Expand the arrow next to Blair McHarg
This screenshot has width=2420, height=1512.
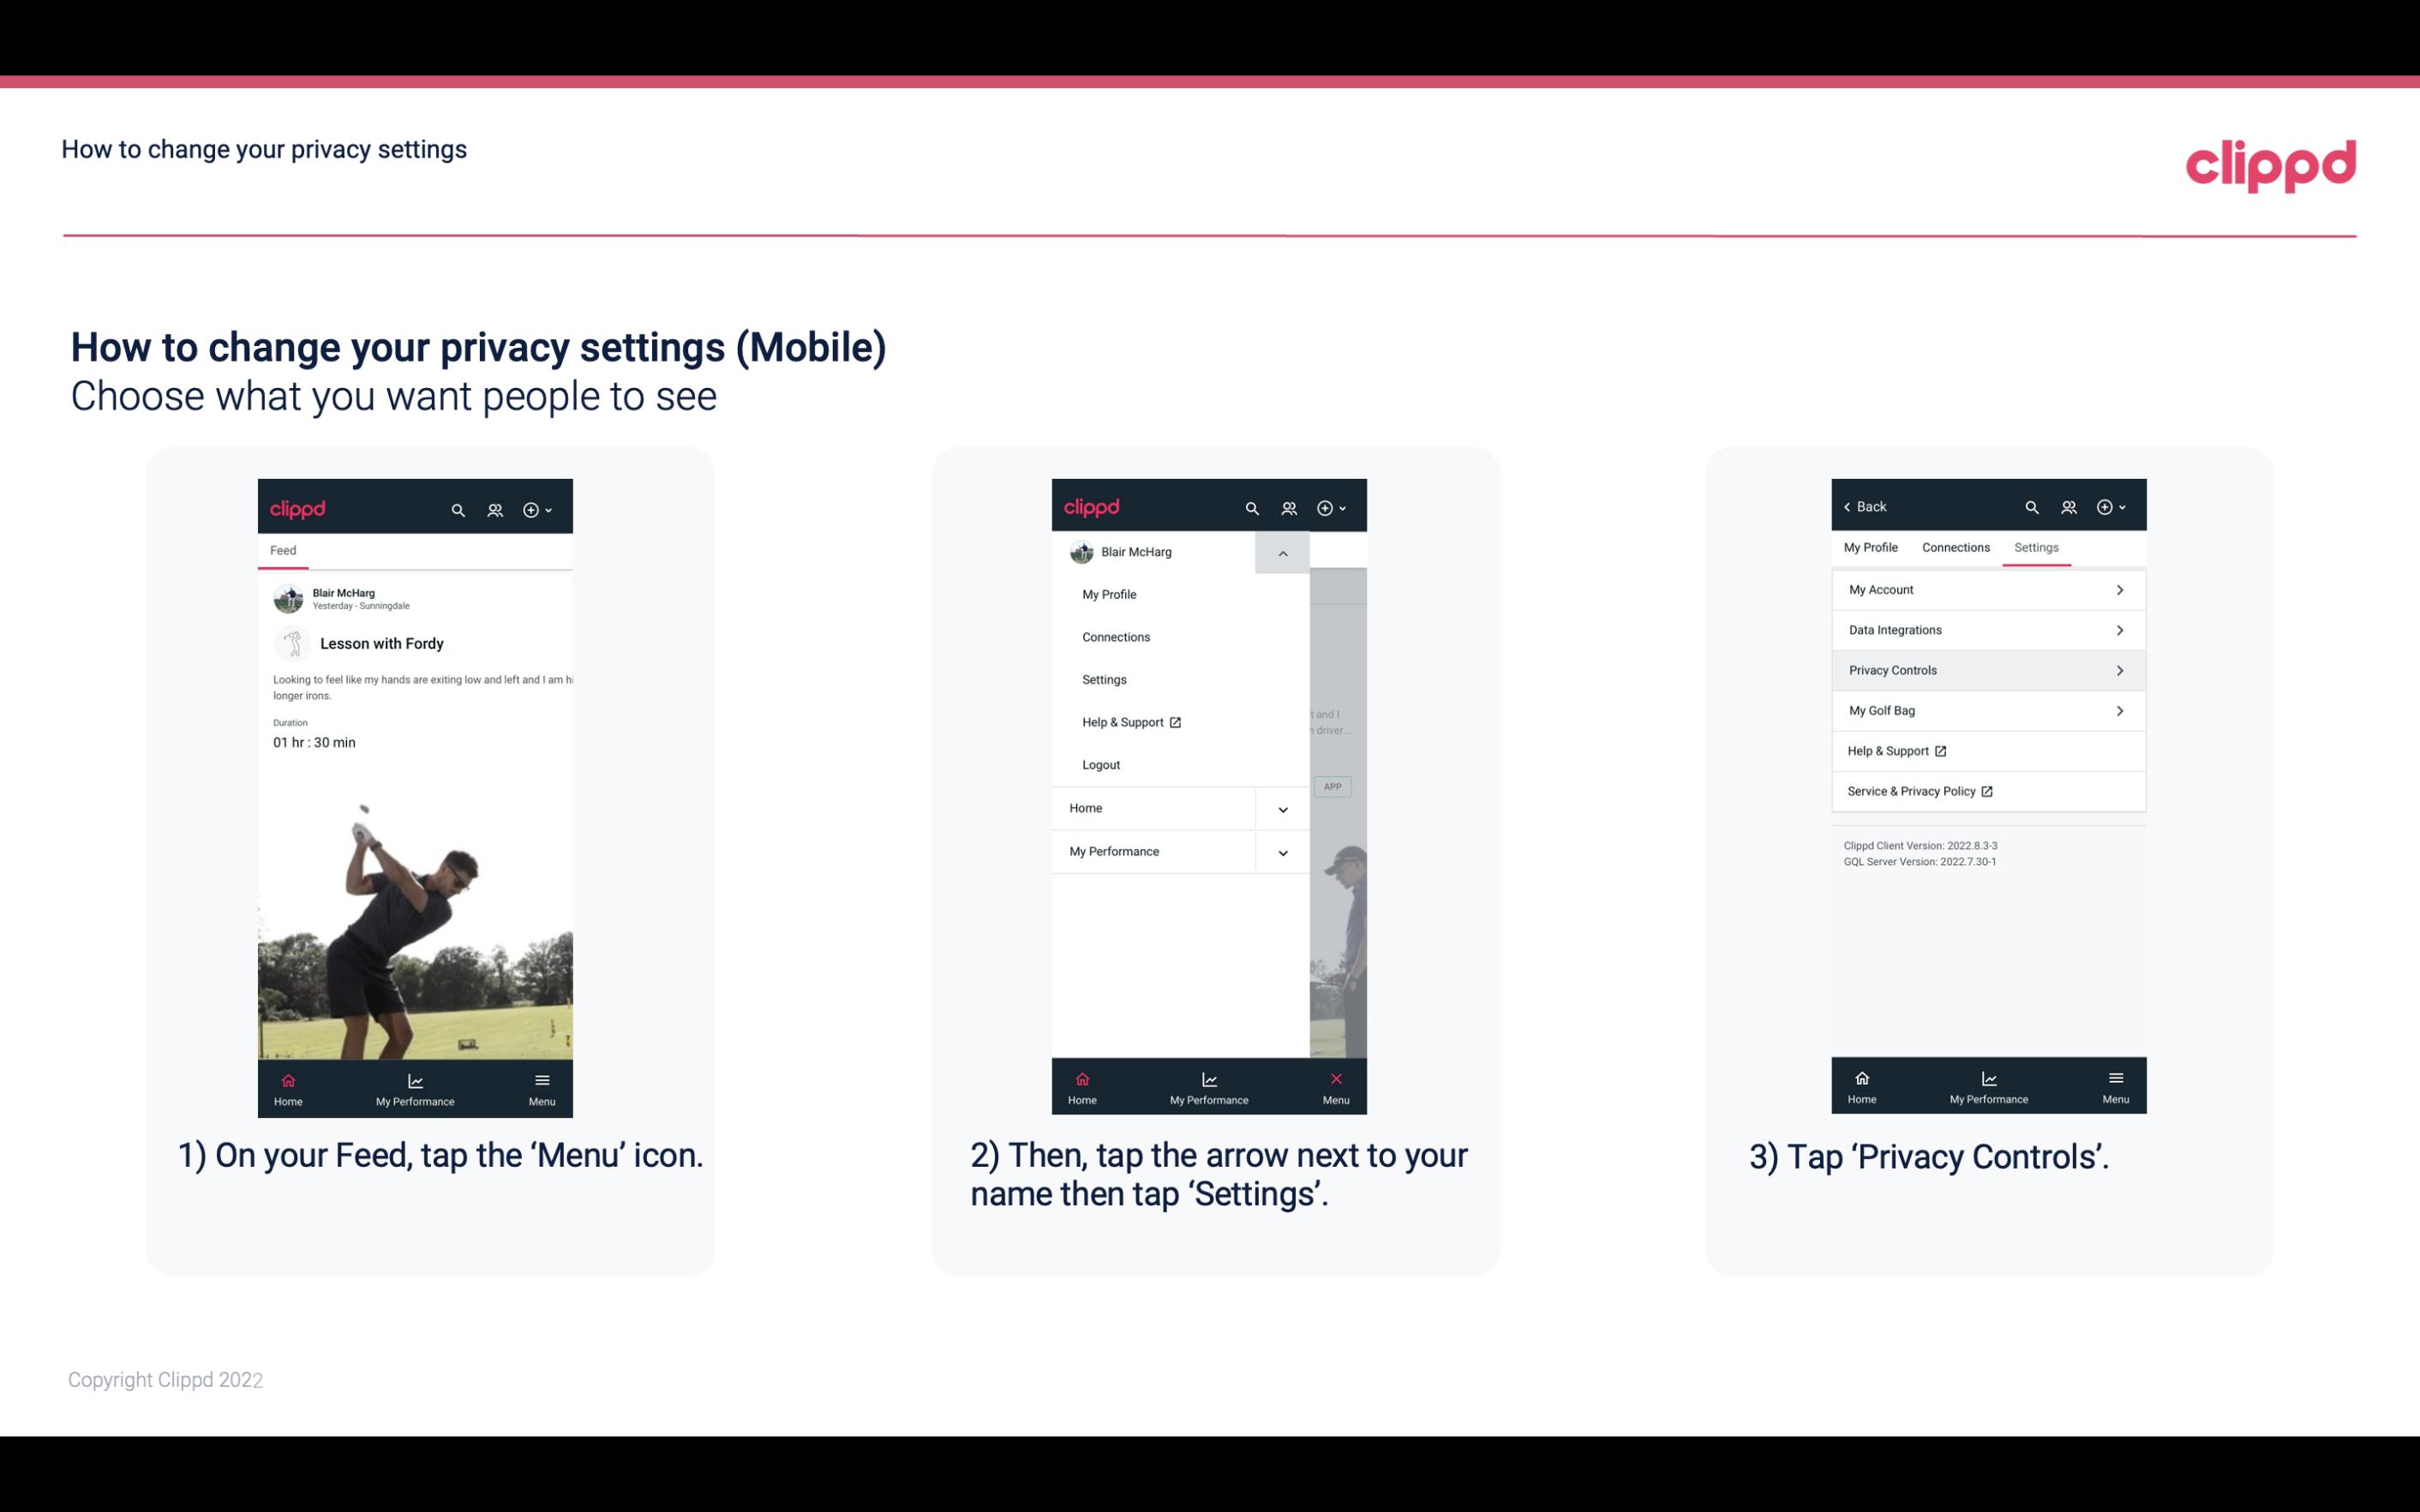pos(1284,553)
